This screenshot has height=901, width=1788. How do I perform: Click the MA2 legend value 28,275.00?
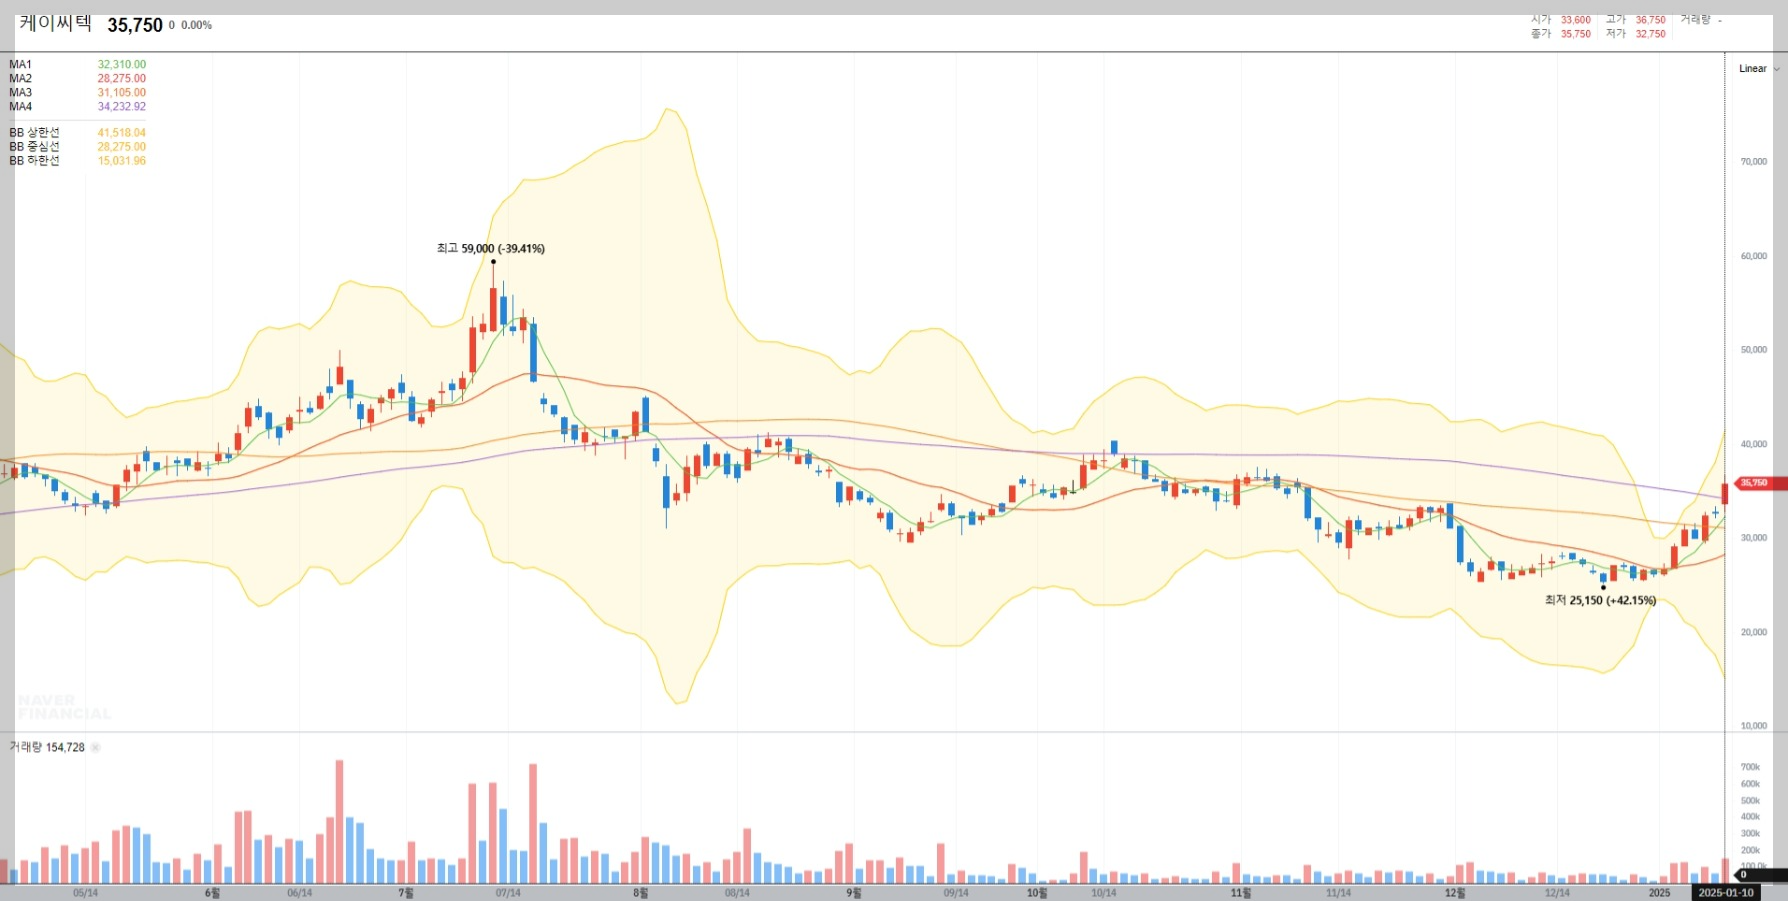pyautogui.click(x=122, y=79)
